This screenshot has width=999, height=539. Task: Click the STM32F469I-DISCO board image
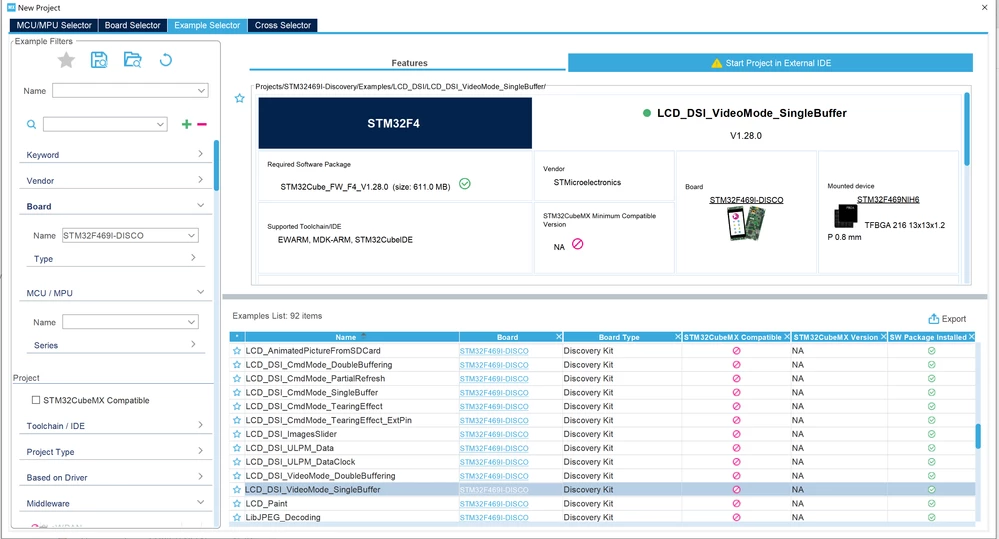click(746, 224)
